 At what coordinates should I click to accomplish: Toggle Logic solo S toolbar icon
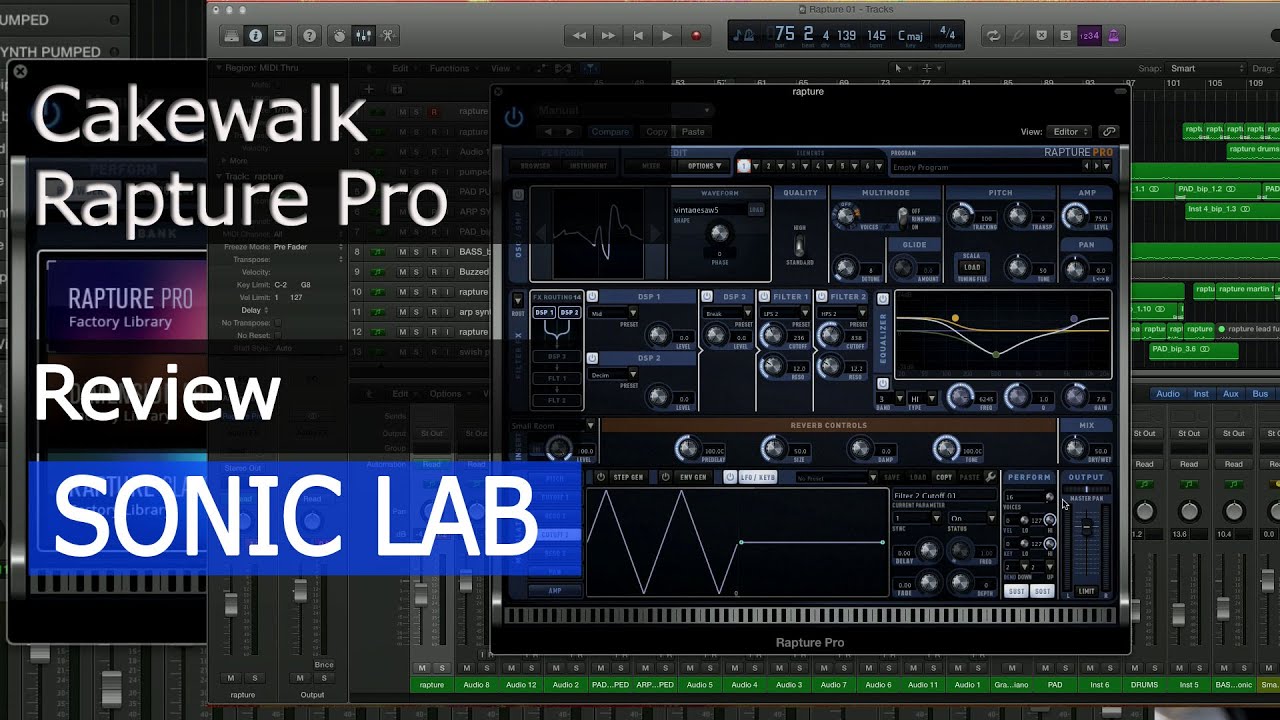click(x=1065, y=36)
